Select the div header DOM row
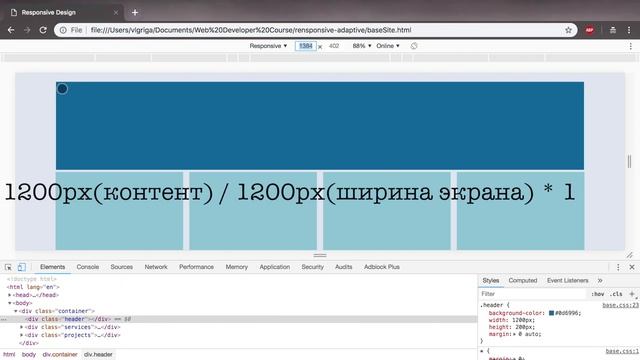Screen dimensions: 640x360 click(x=238, y=319)
